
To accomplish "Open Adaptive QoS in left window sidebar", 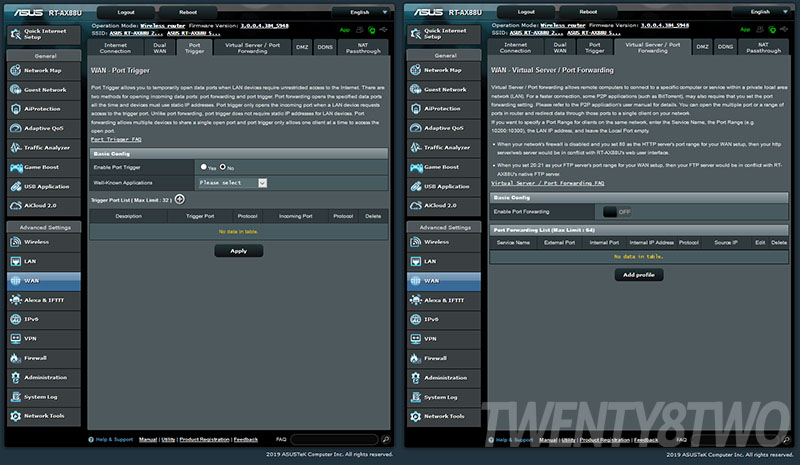I will (x=44, y=129).
